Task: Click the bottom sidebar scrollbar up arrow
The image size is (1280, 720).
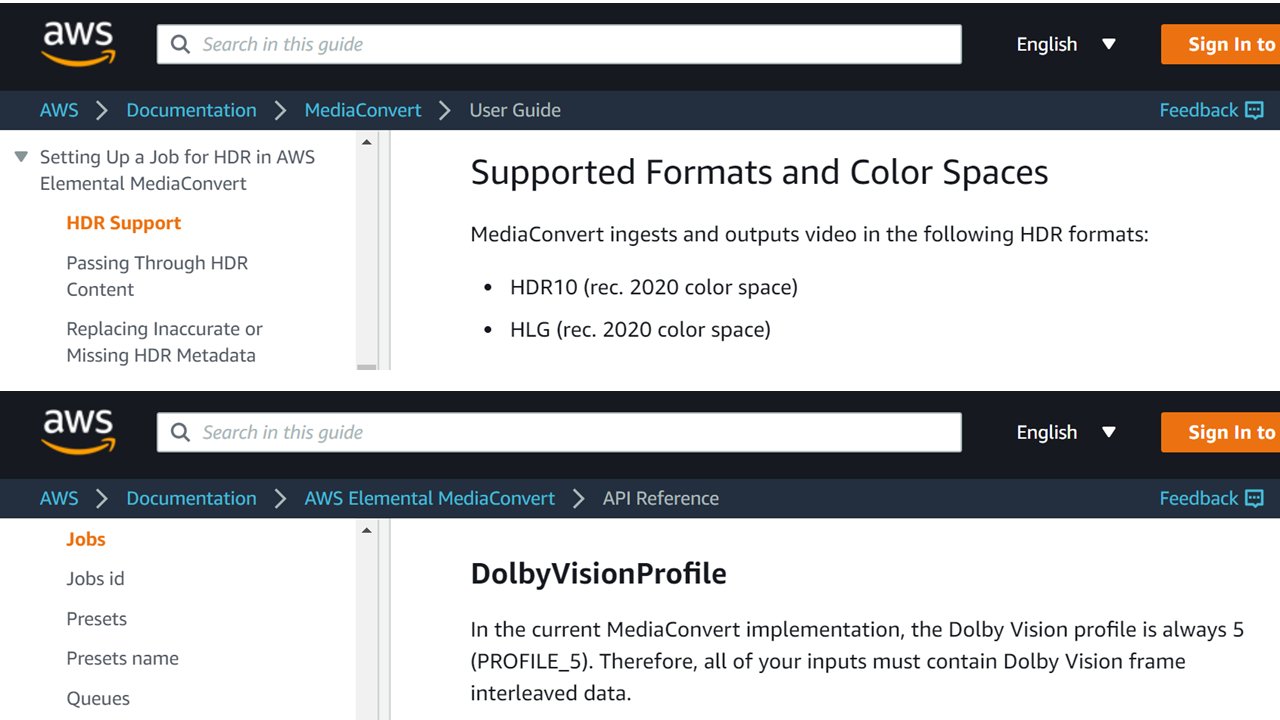Action: [x=366, y=530]
